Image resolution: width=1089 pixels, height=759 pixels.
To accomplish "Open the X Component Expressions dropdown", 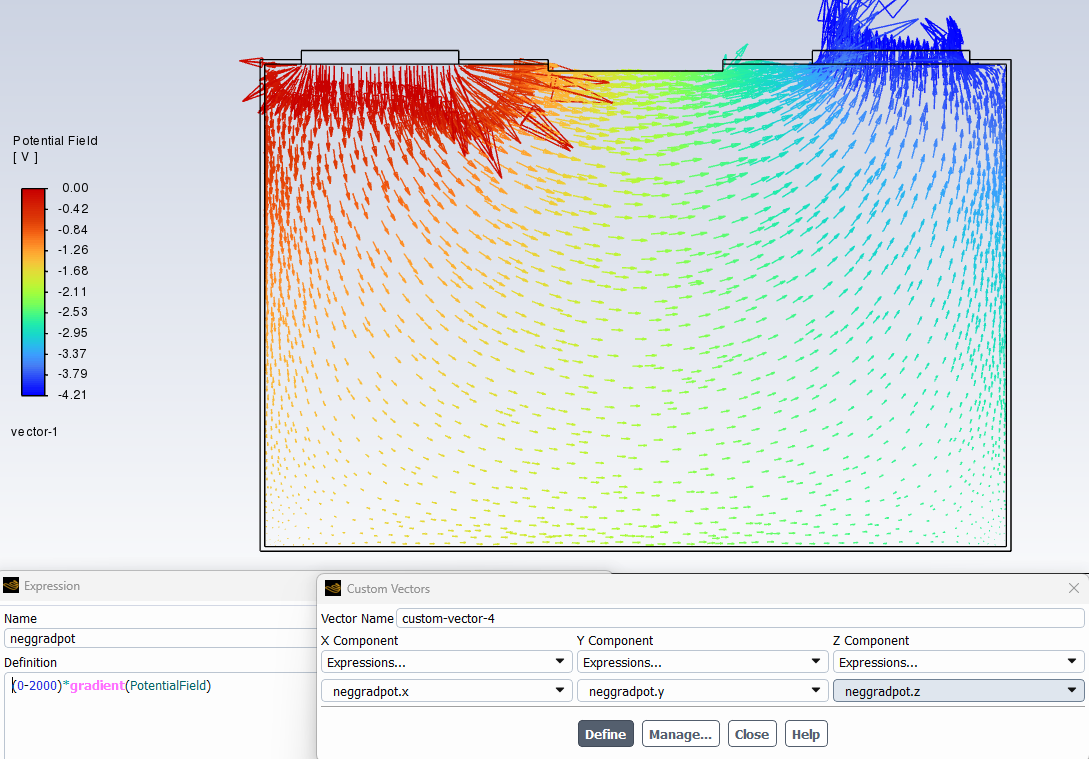I will pyautogui.click(x=445, y=661).
